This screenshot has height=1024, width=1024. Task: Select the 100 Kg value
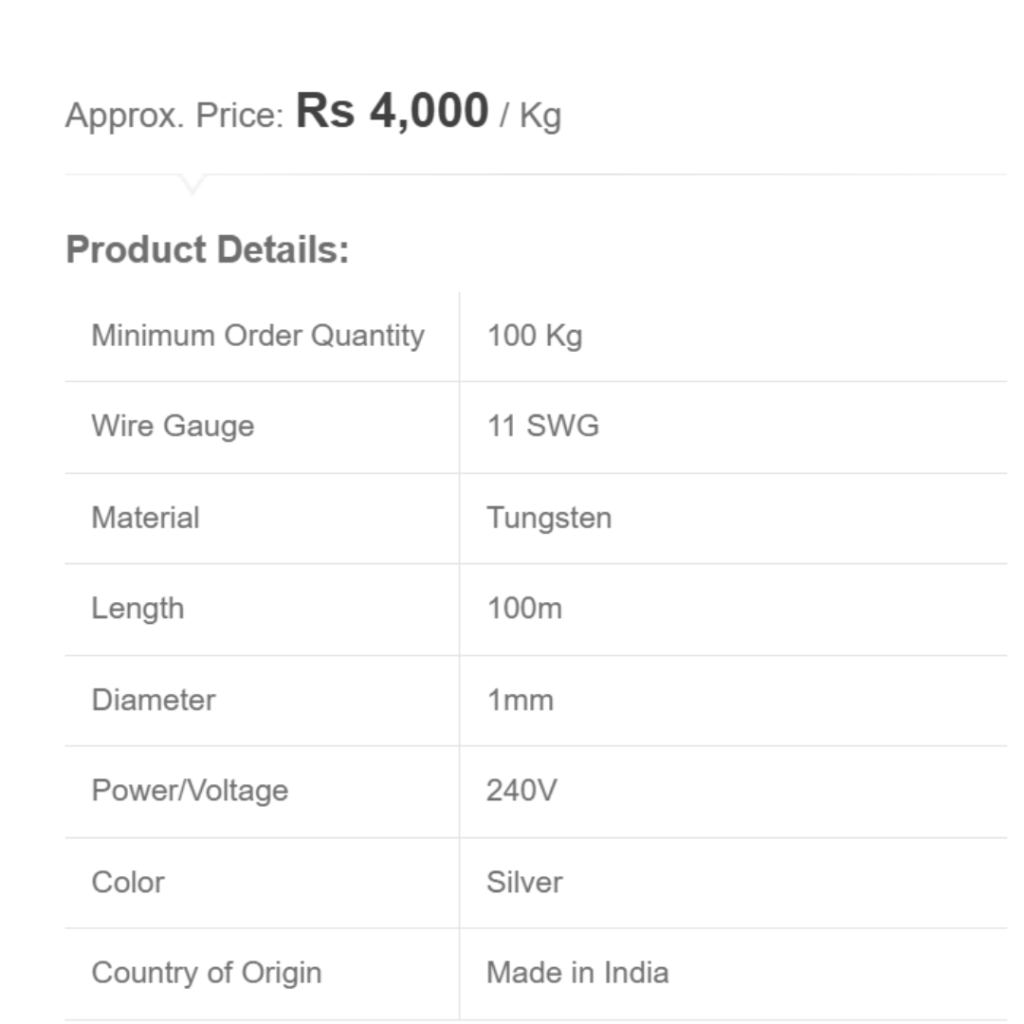[534, 336]
